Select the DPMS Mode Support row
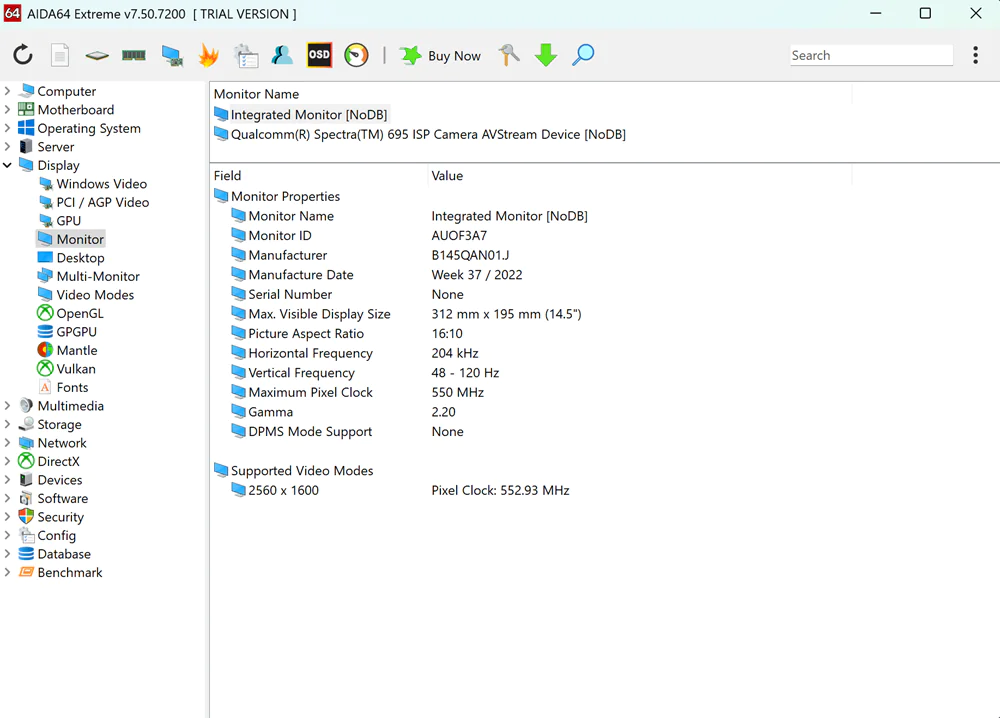The width and height of the screenshot is (1000, 718). [347, 432]
